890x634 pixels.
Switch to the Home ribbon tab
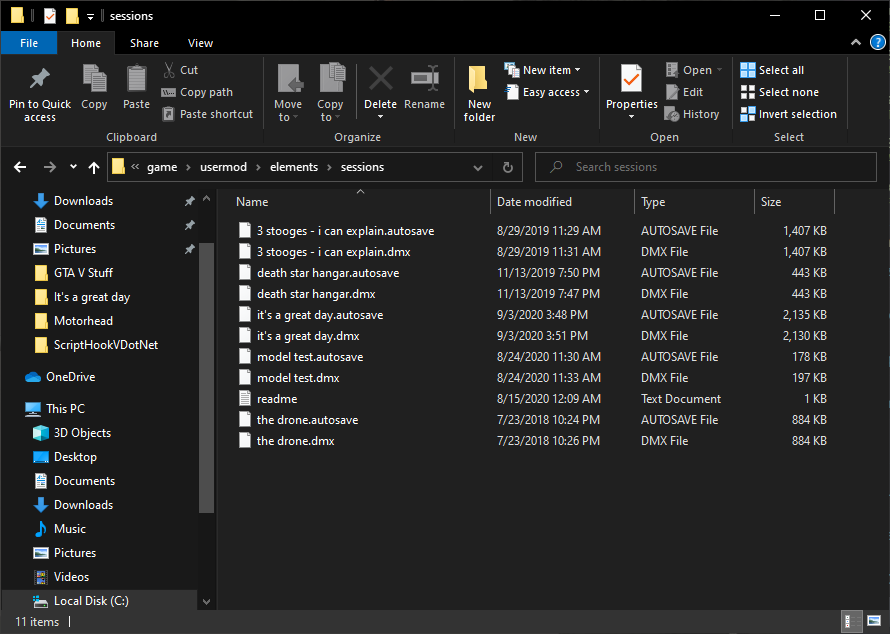pos(86,43)
